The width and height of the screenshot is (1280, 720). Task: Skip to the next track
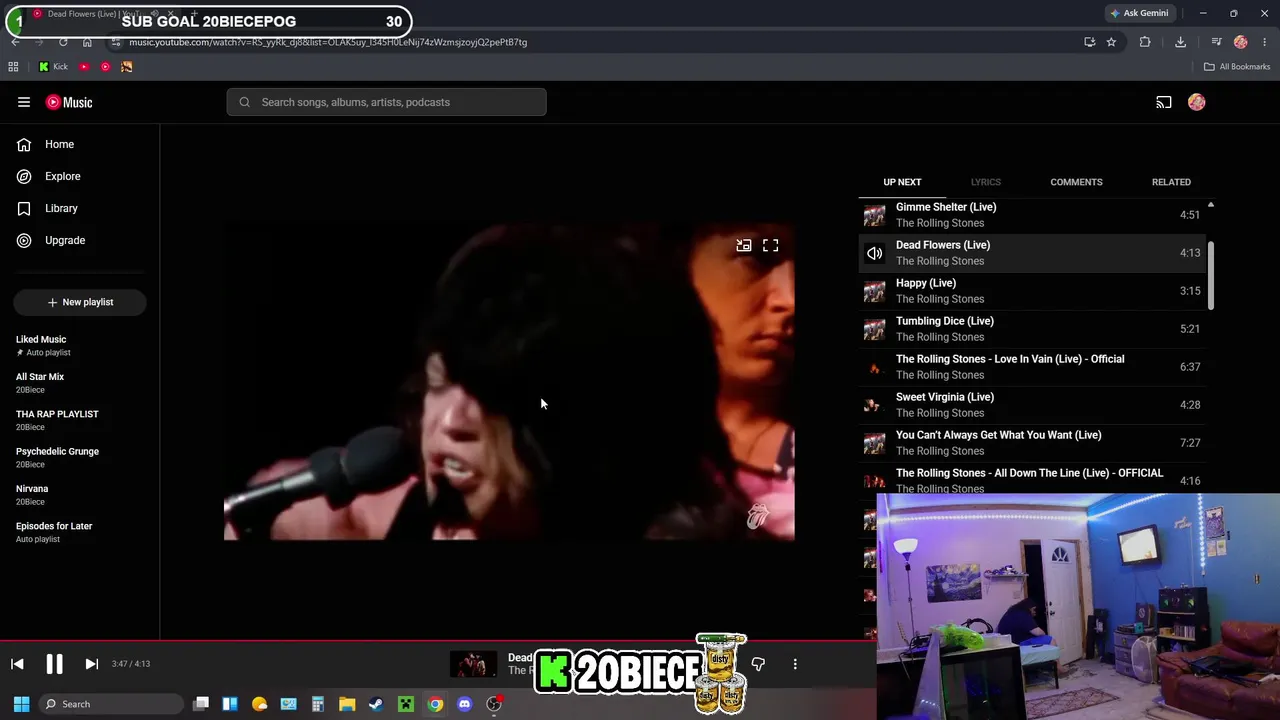pyautogui.click(x=91, y=664)
